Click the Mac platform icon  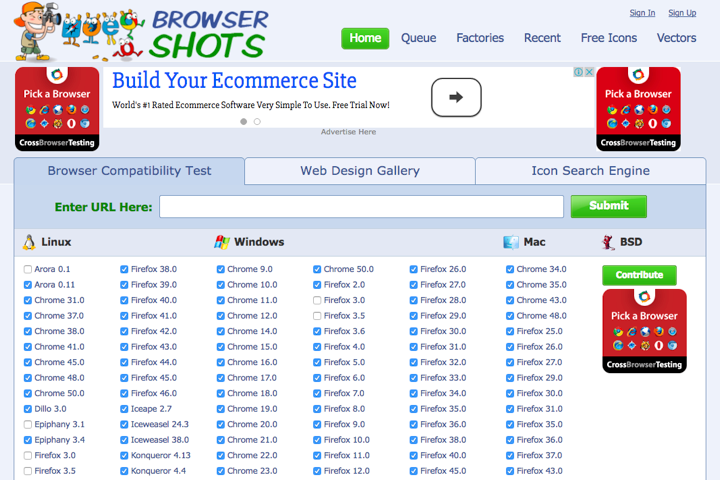click(x=511, y=242)
